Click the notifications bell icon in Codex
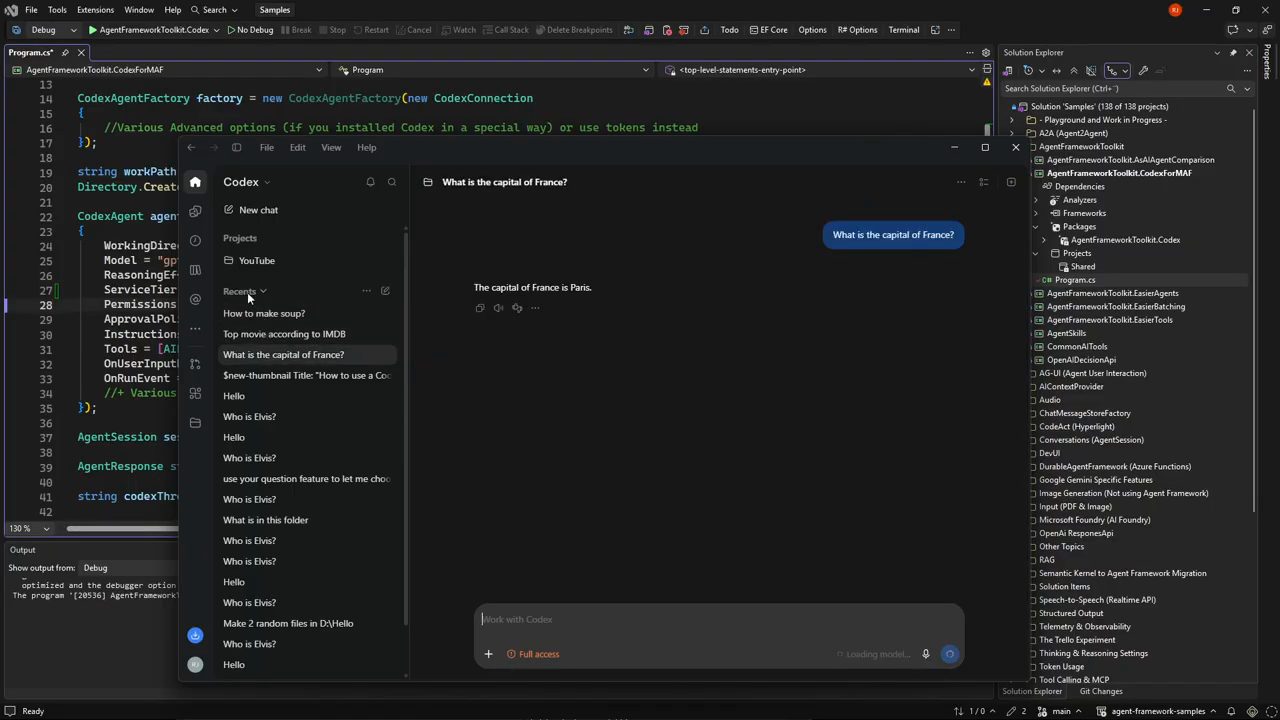The image size is (1280, 720). pyautogui.click(x=370, y=182)
